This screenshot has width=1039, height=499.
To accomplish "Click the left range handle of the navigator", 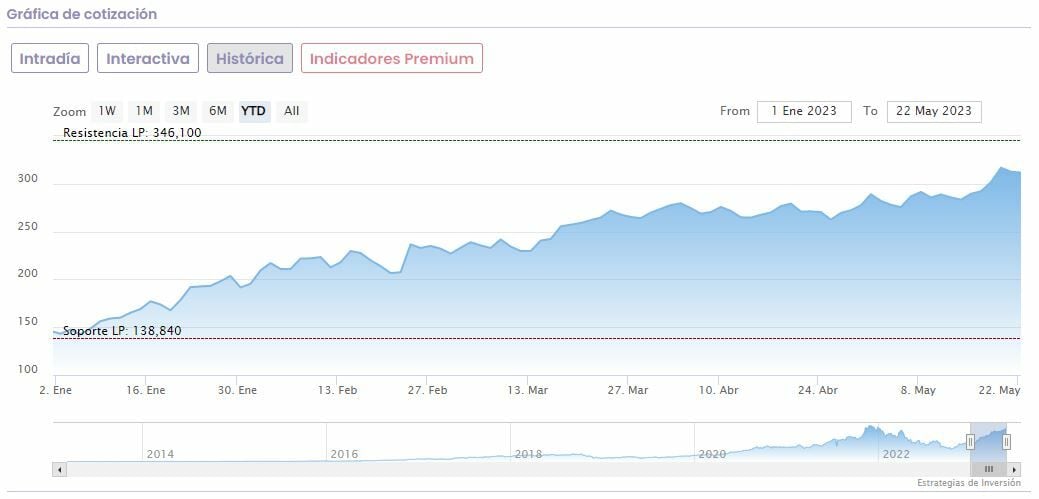I will pyautogui.click(x=970, y=442).
